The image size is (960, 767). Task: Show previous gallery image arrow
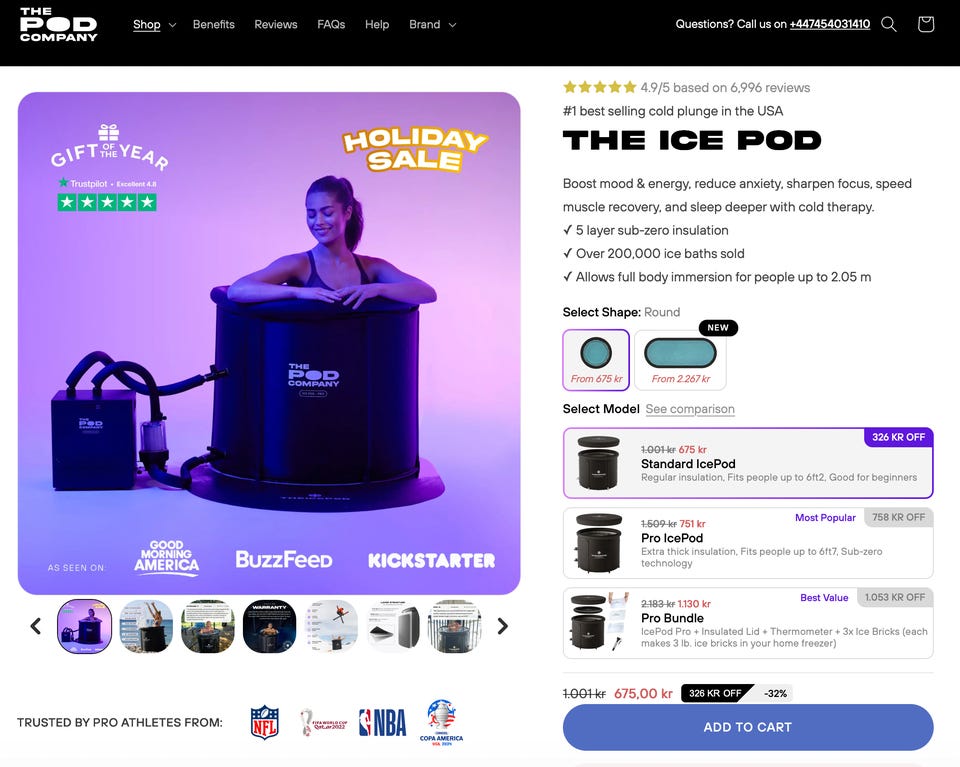[36, 626]
